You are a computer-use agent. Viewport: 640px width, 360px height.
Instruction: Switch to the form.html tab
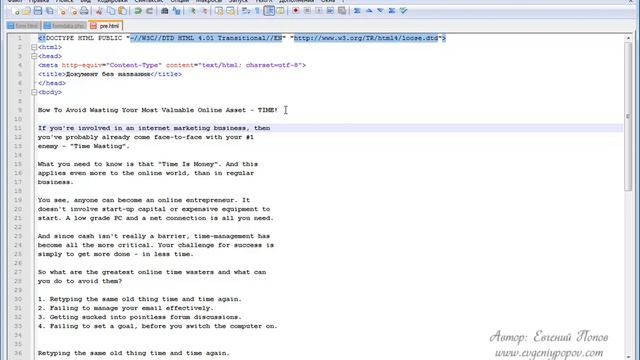tap(23, 26)
